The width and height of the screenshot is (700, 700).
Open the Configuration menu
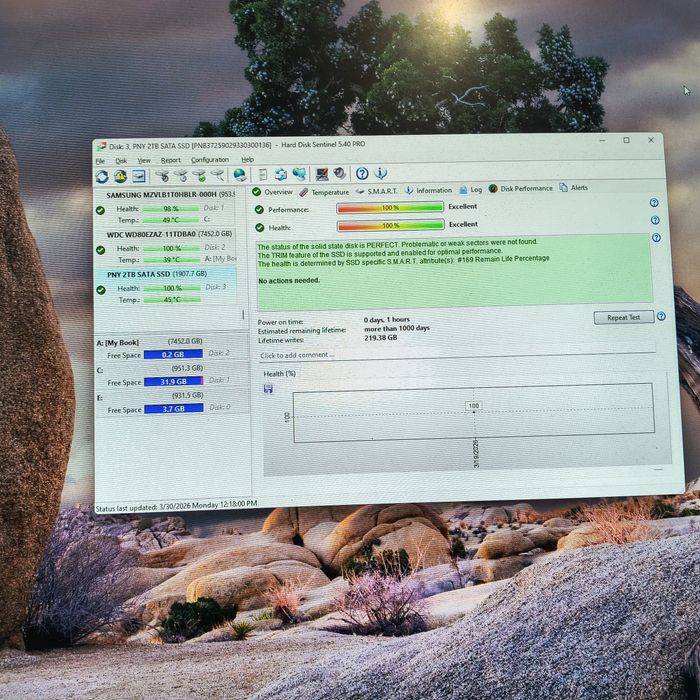click(210, 159)
